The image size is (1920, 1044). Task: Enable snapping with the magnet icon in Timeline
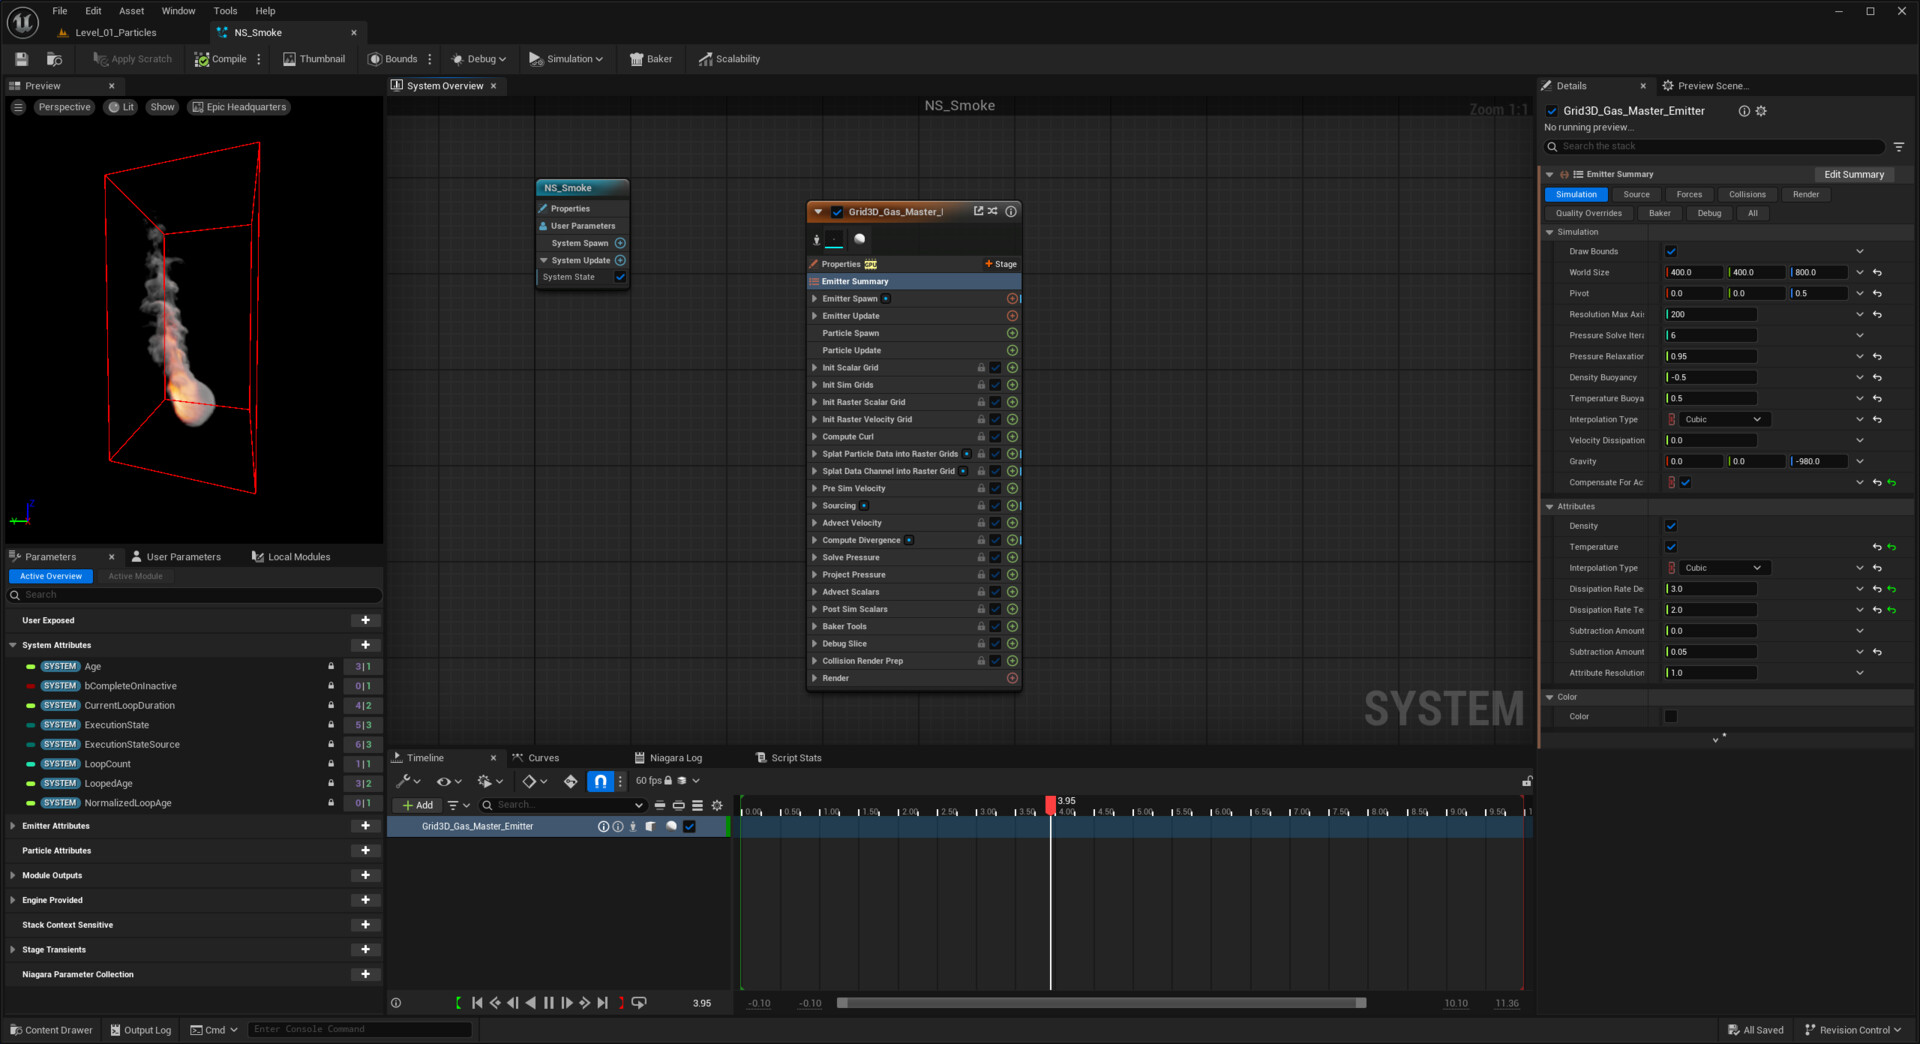pos(600,781)
